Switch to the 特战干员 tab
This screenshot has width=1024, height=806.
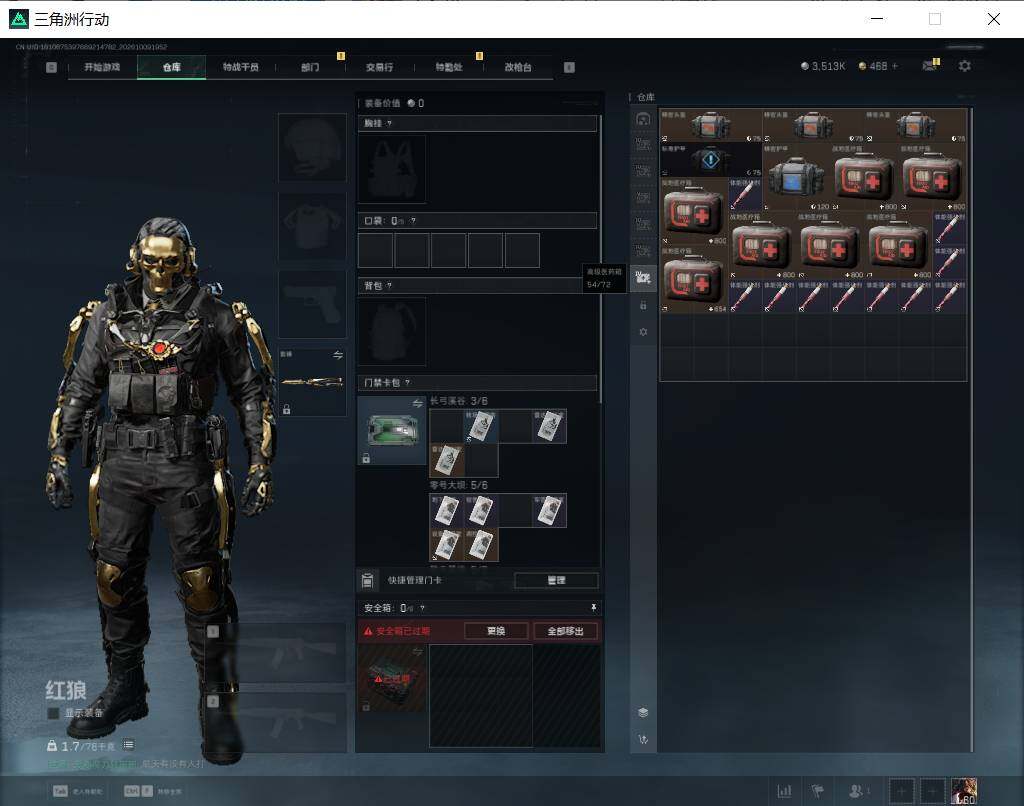pyautogui.click(x=240, y=67)
